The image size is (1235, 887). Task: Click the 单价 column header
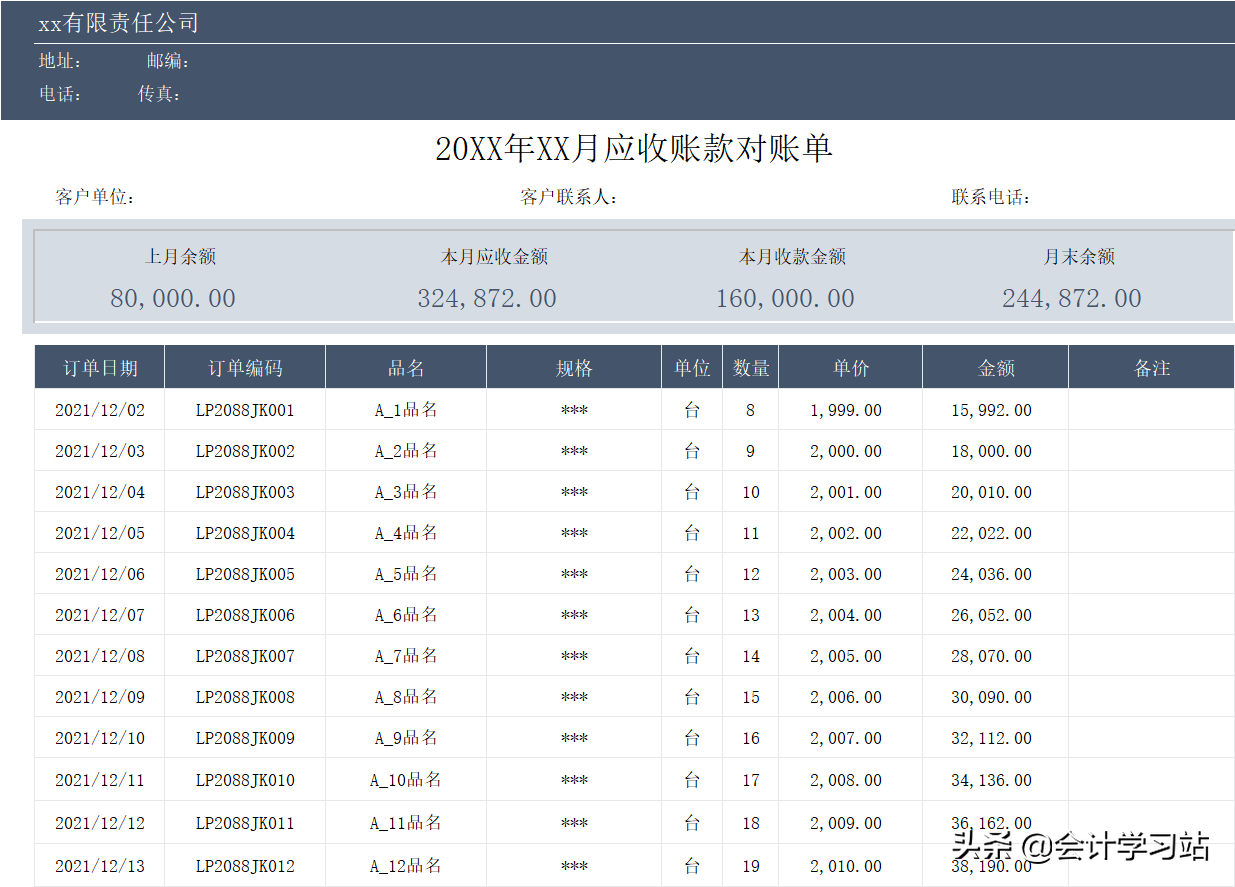coord(851,368)
